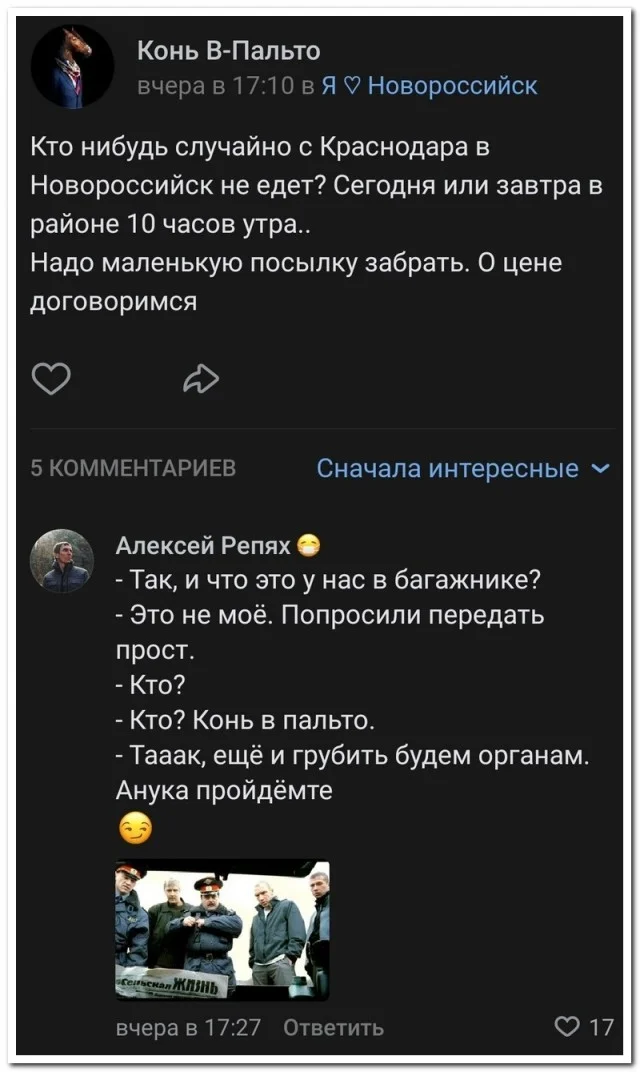Open the "5 комментариев" comments section
The height and width of the screenshot is (1072, 640).
(x=133, y=469)
